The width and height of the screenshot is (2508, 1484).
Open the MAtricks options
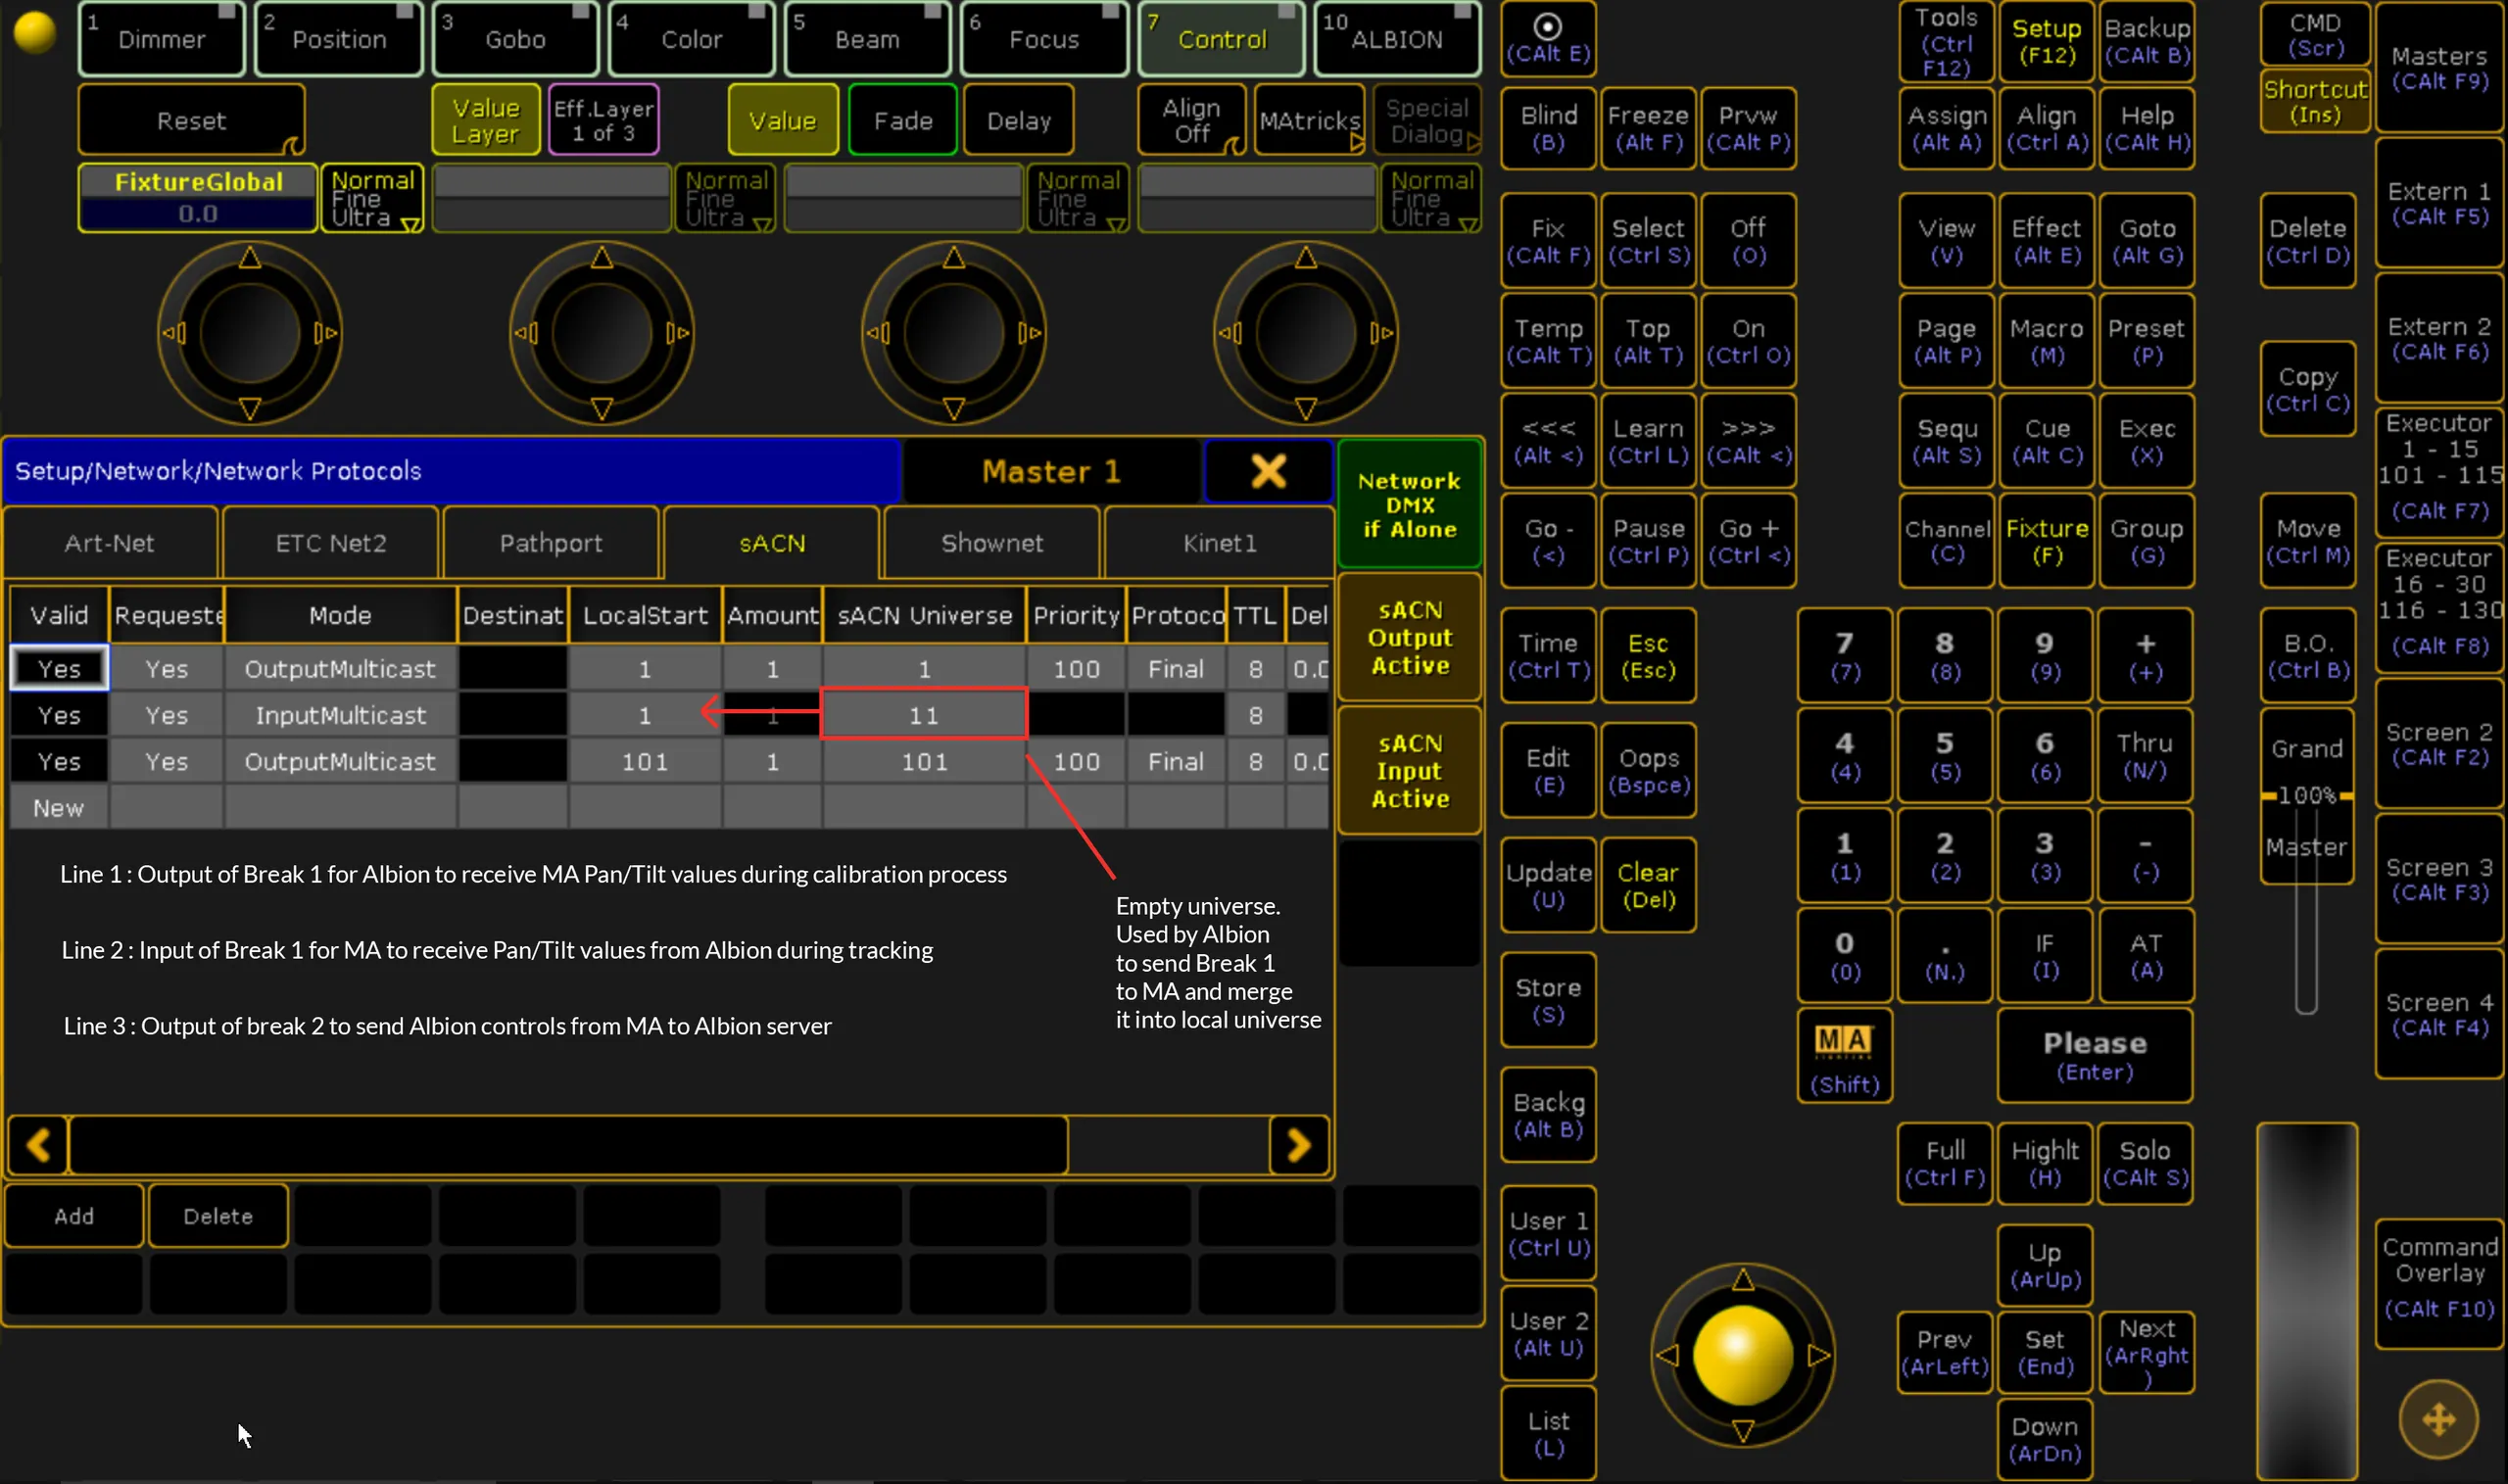pyautogui.click(x=1310, y=120)
